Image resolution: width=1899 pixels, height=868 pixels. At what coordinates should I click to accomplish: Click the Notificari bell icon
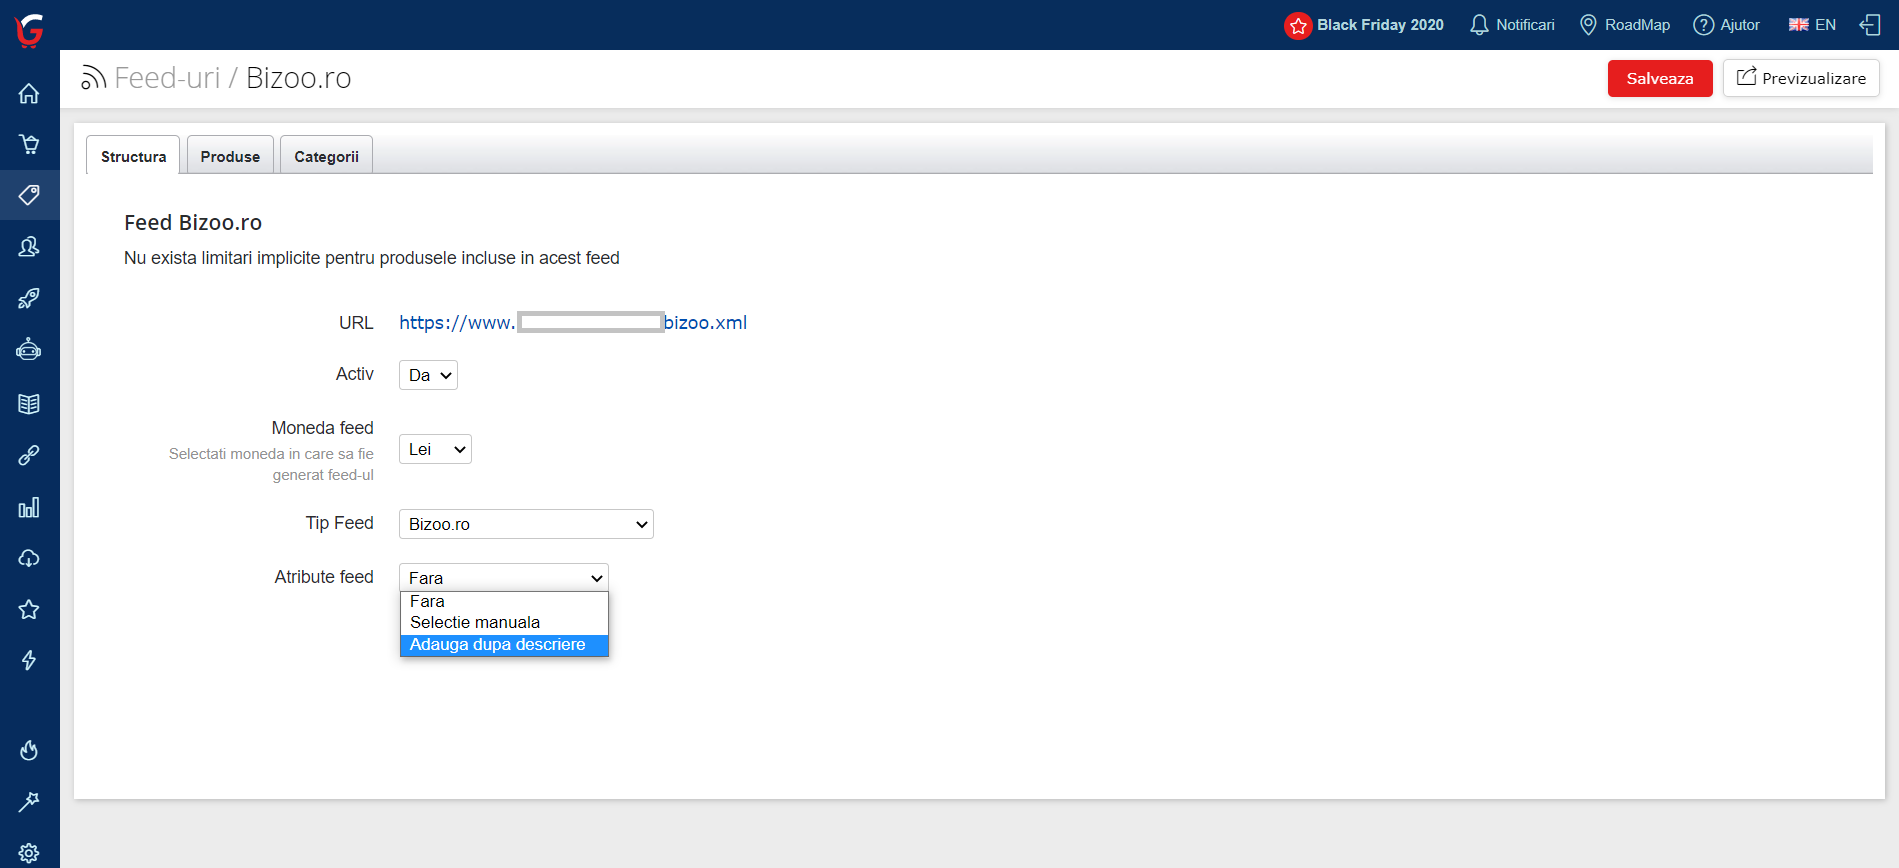pyautogui.click(x=1479, y=25)
